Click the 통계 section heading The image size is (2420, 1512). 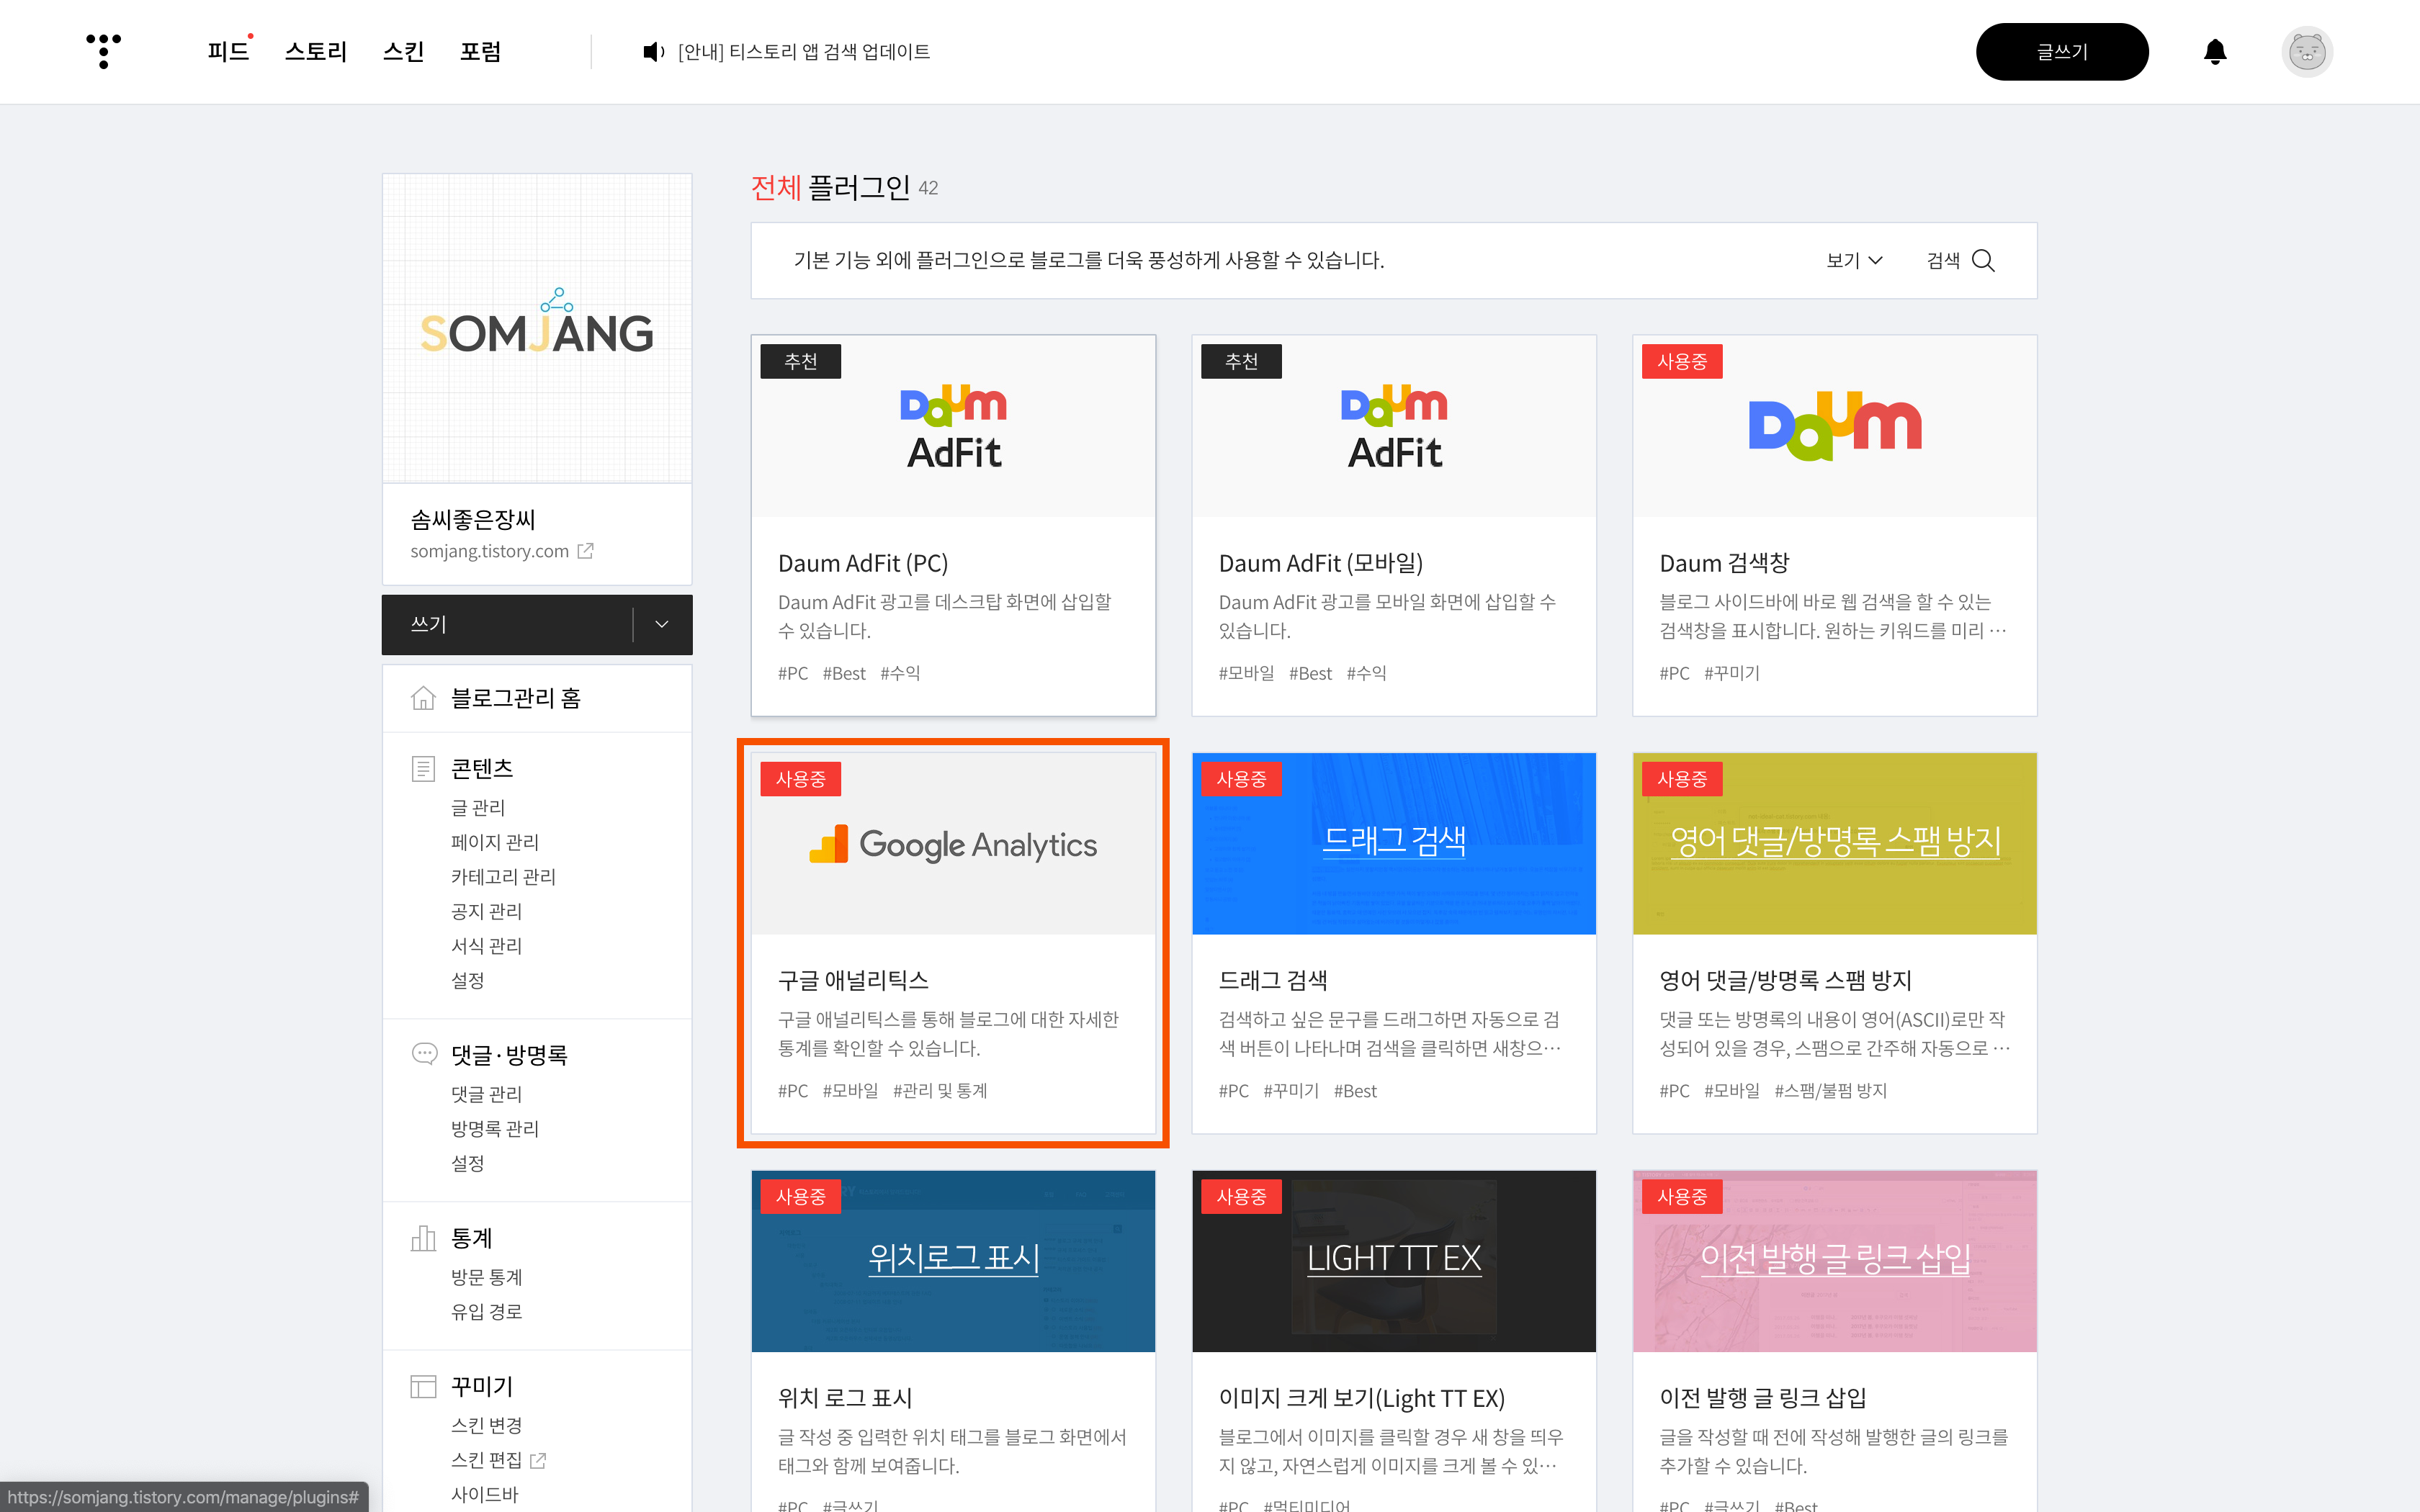[x=471, y=1238]
